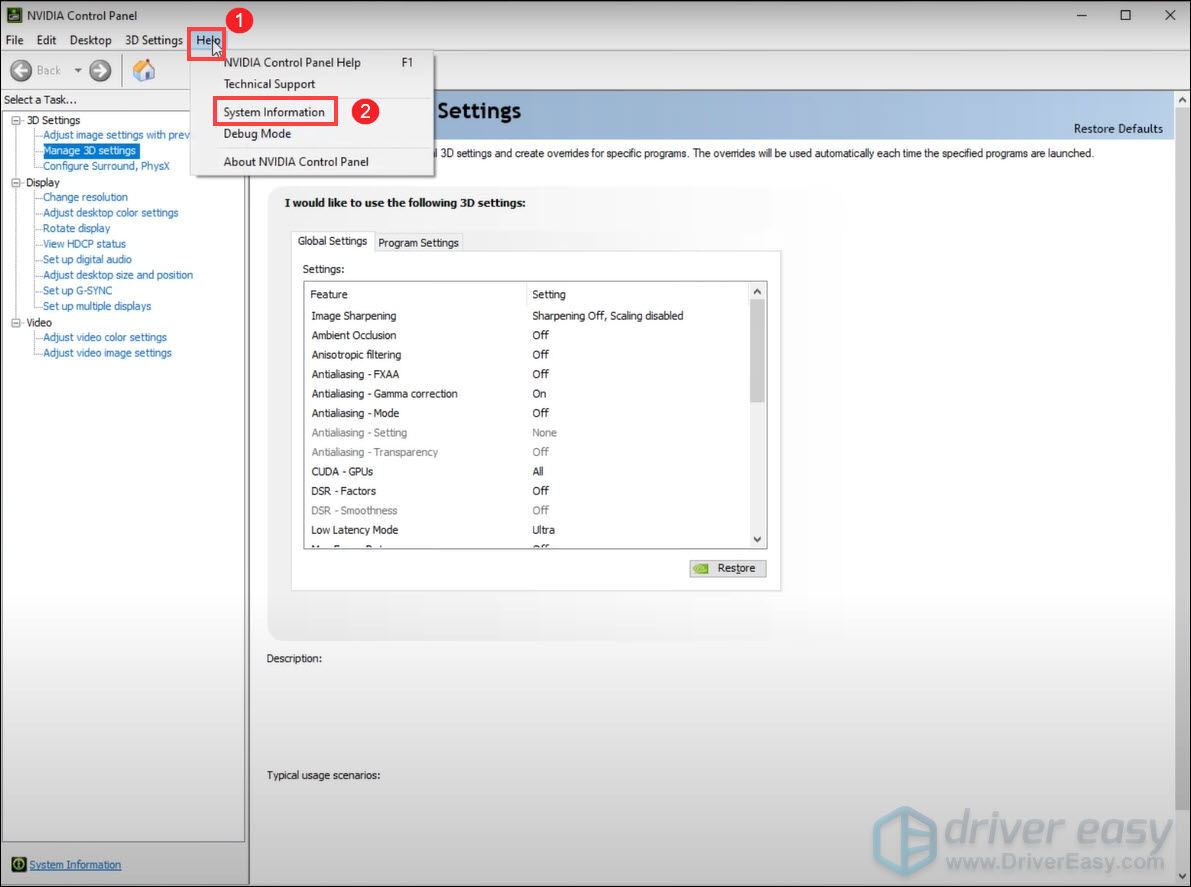Select Antialiasing - FXAA row
The image size is (1191, 887).
[x=527, y=374]
